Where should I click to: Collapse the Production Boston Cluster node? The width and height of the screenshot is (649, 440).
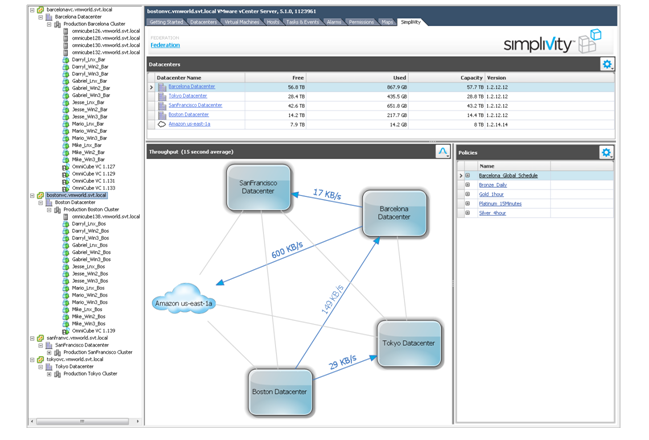pos(49,209)
